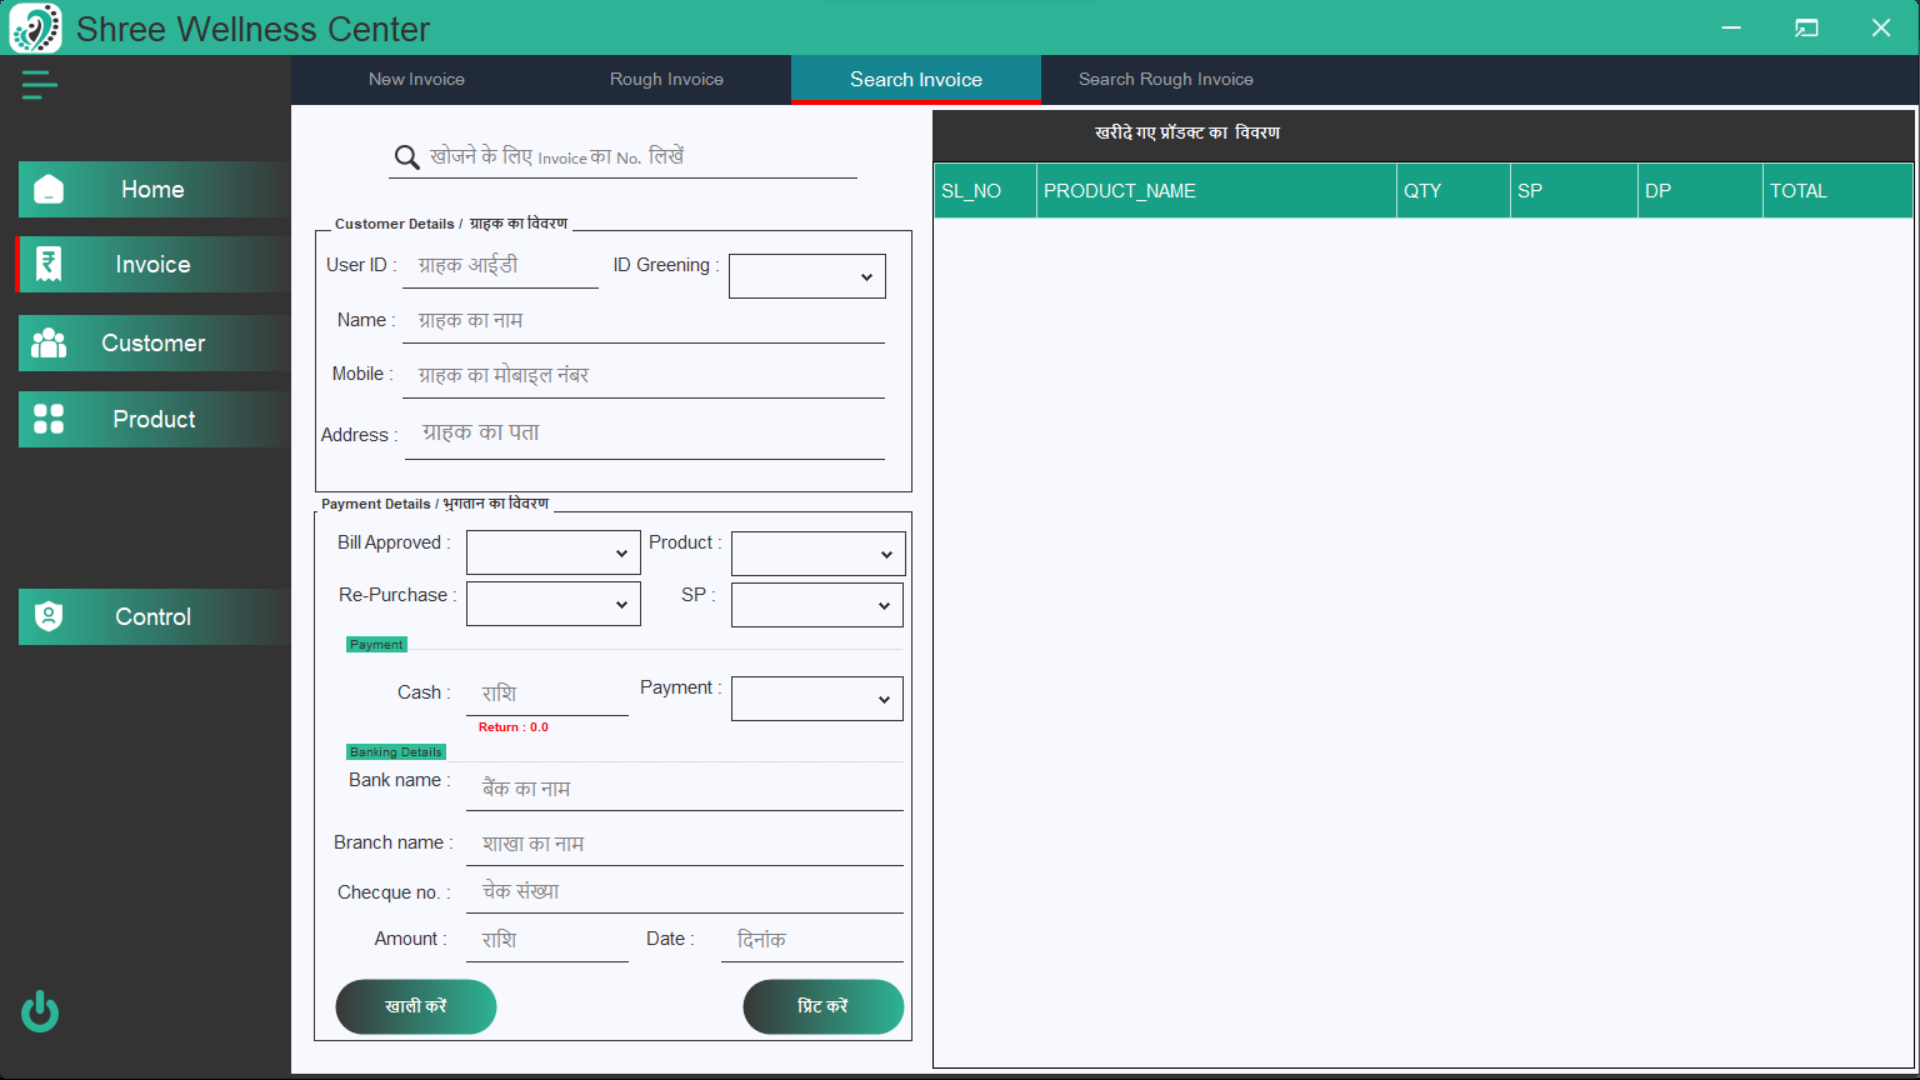
Task: Click the invoice number search field
Action: pyautogui.click(x=640, y=157)
